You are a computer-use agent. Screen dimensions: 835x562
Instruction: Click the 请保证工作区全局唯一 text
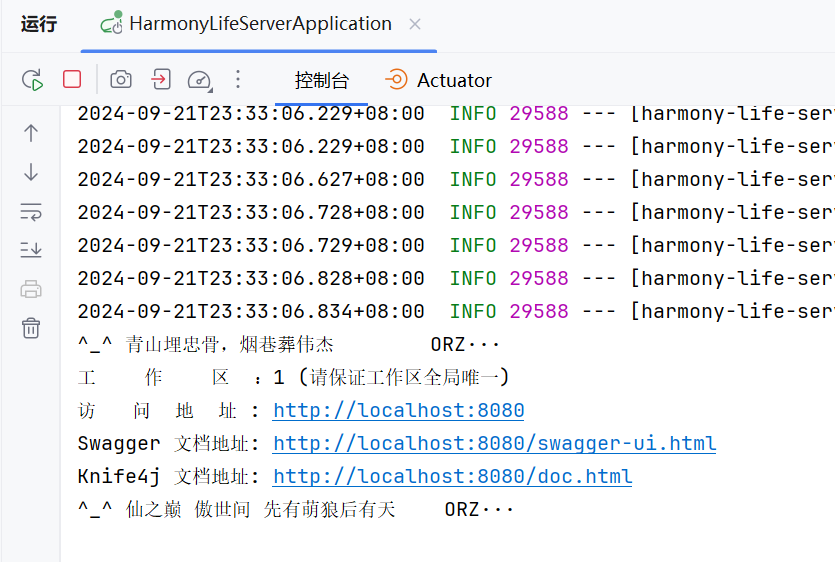tap(404, 378)
